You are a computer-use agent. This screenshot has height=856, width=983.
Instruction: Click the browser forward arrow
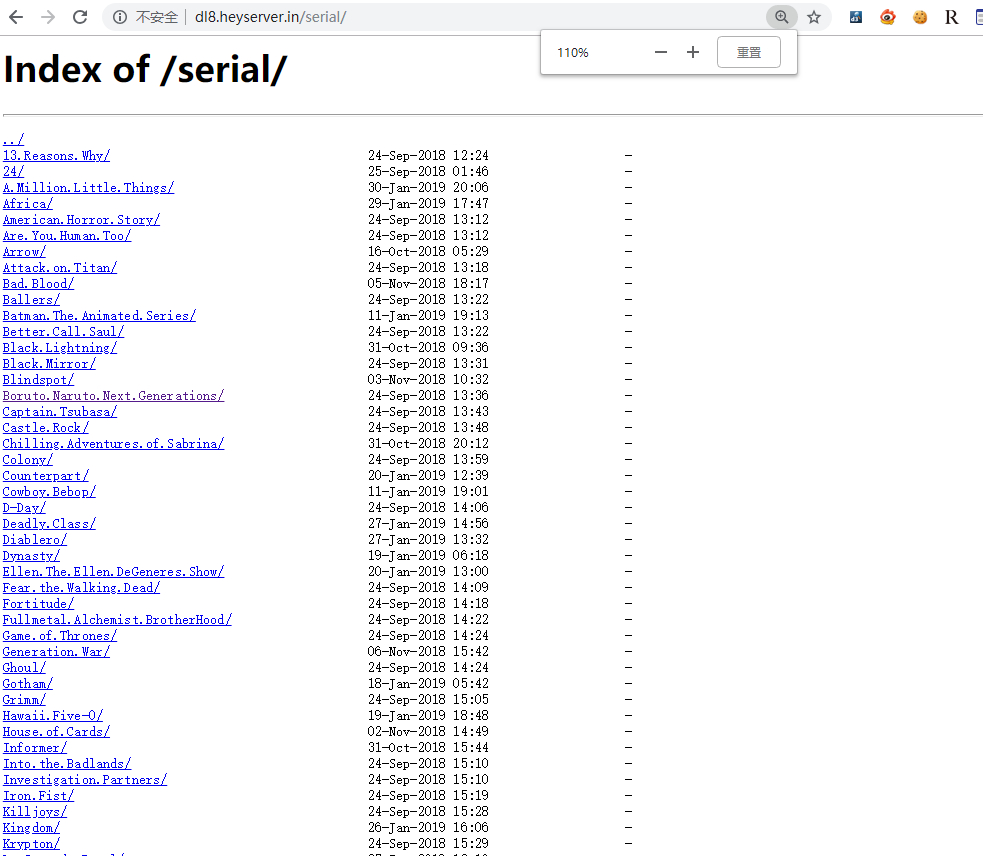pyautogui.click(x=48, y=17)
